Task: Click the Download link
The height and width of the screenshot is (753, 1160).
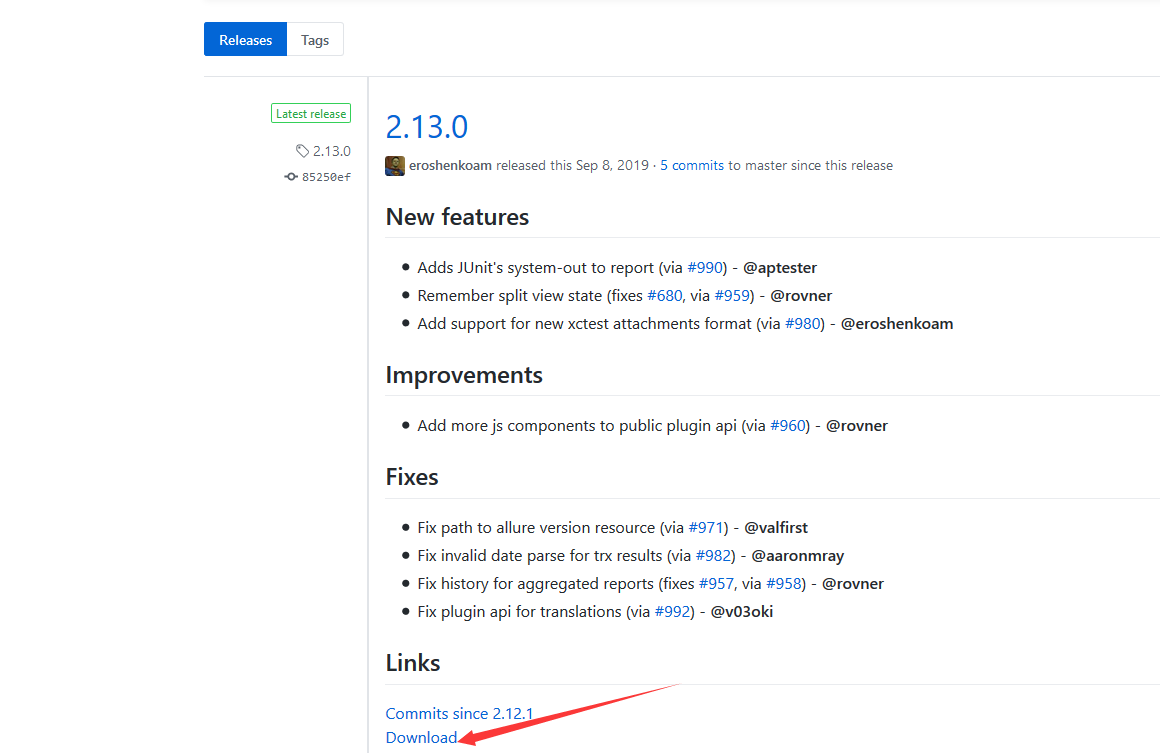Action: click(x=421, y=738)
